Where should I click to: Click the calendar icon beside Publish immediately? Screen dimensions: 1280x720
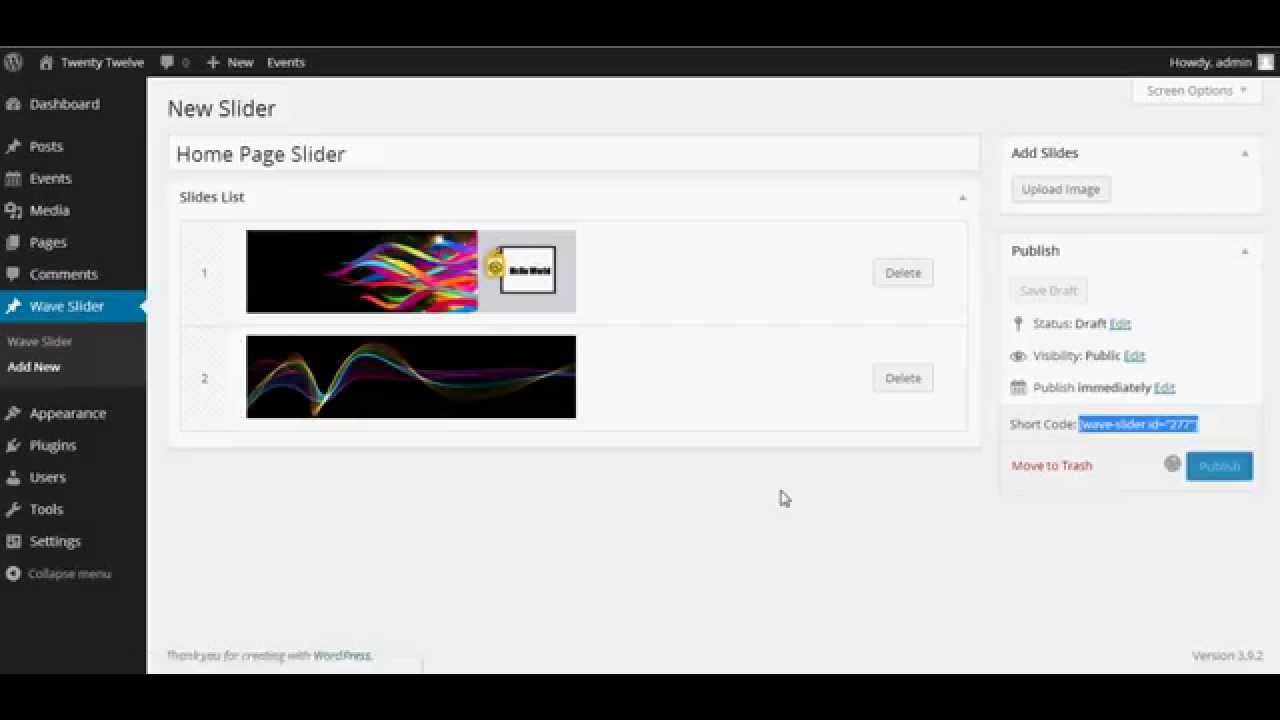(x=1018, y=388)
